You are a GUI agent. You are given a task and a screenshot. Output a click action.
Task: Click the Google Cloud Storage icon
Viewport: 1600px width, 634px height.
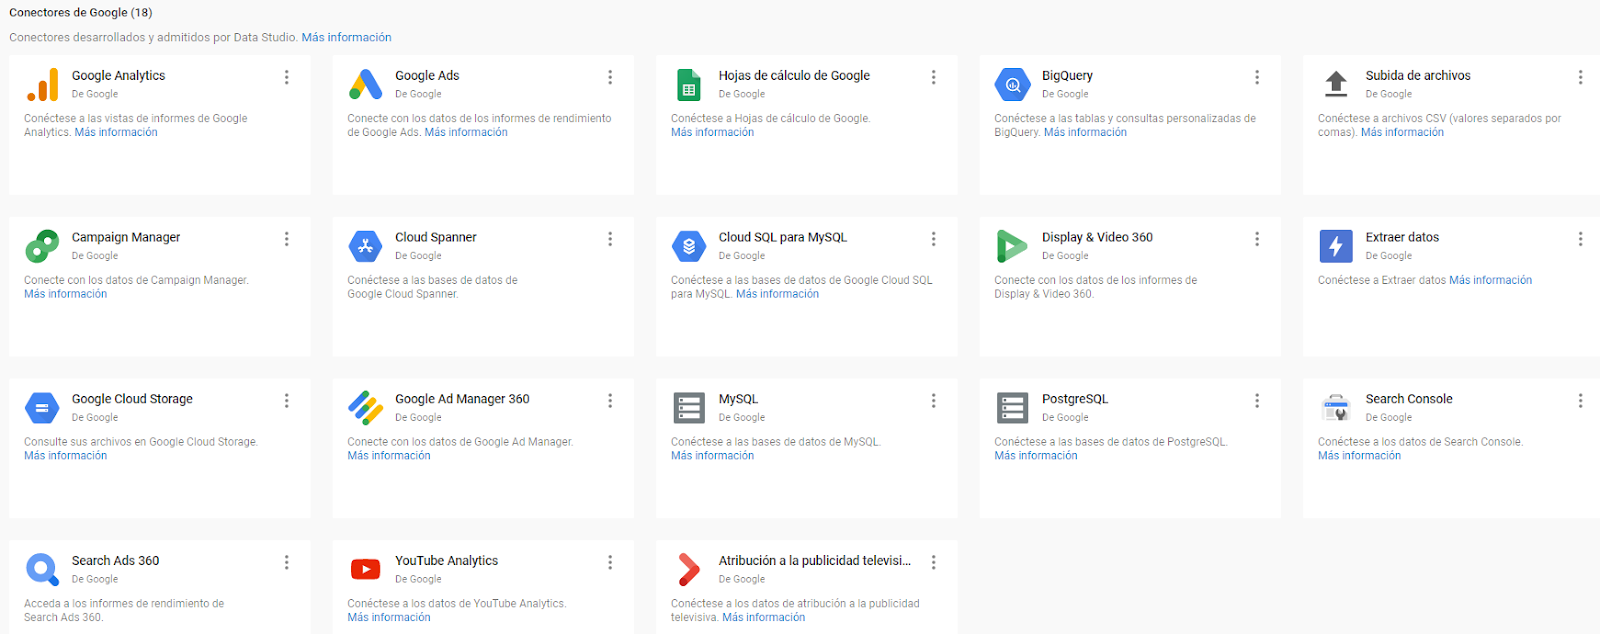click(x=42, y=408)
